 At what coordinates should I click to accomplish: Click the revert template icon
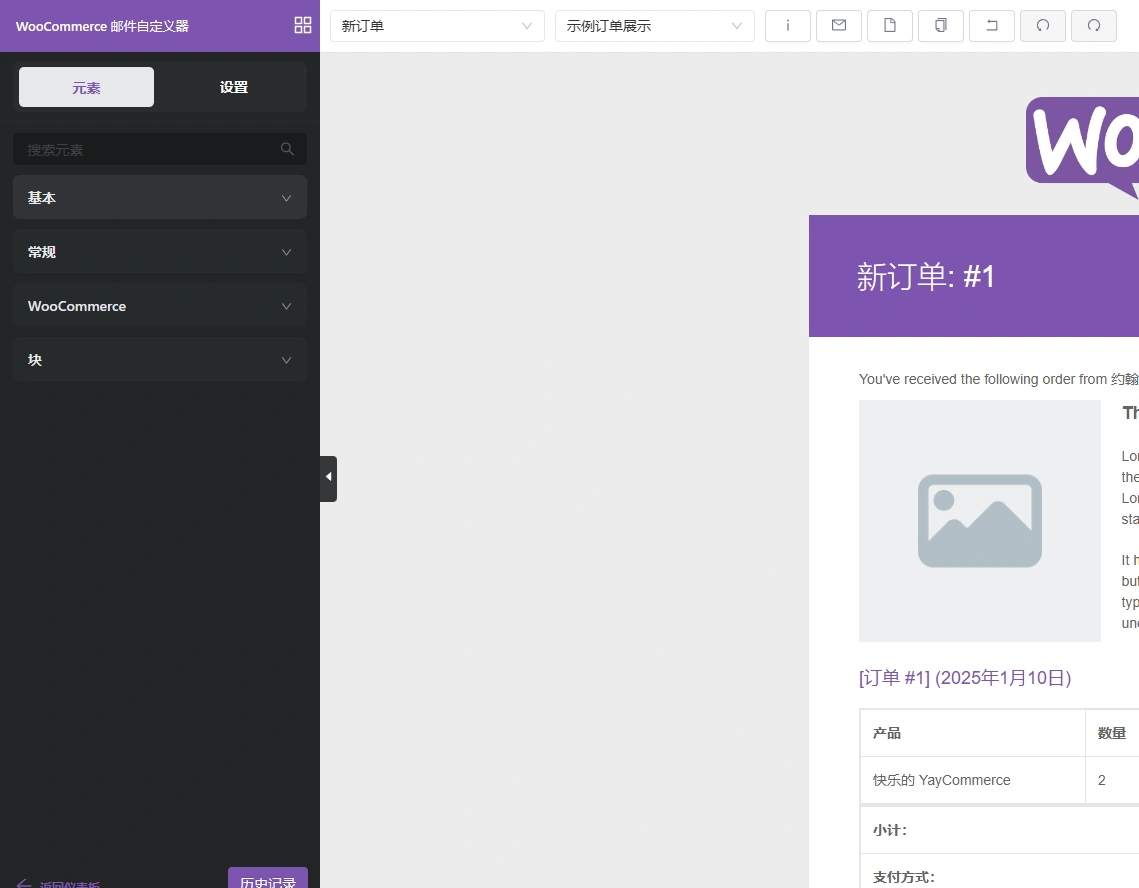(x=991, y=26)
